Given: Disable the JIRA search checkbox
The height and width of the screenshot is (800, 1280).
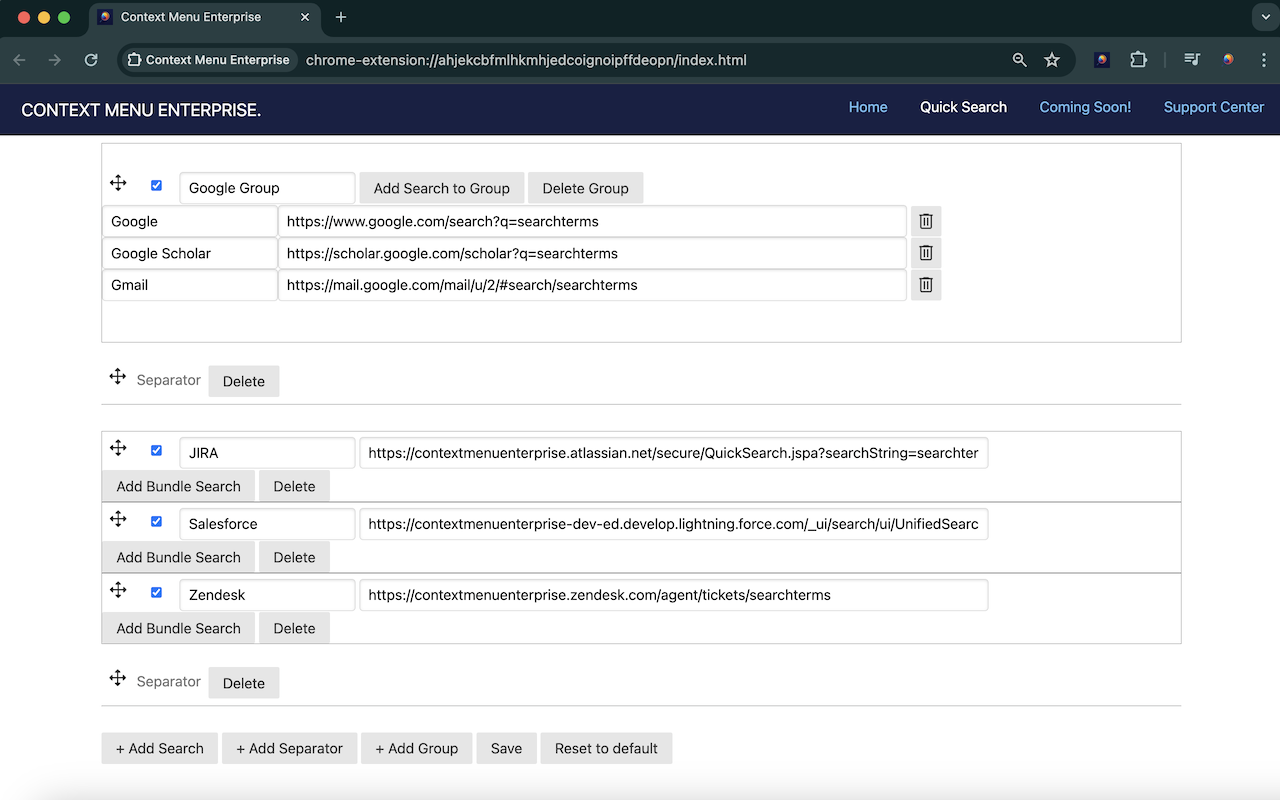Looking at the screenshot, I should pyautogui.click(x=156, y=450).
